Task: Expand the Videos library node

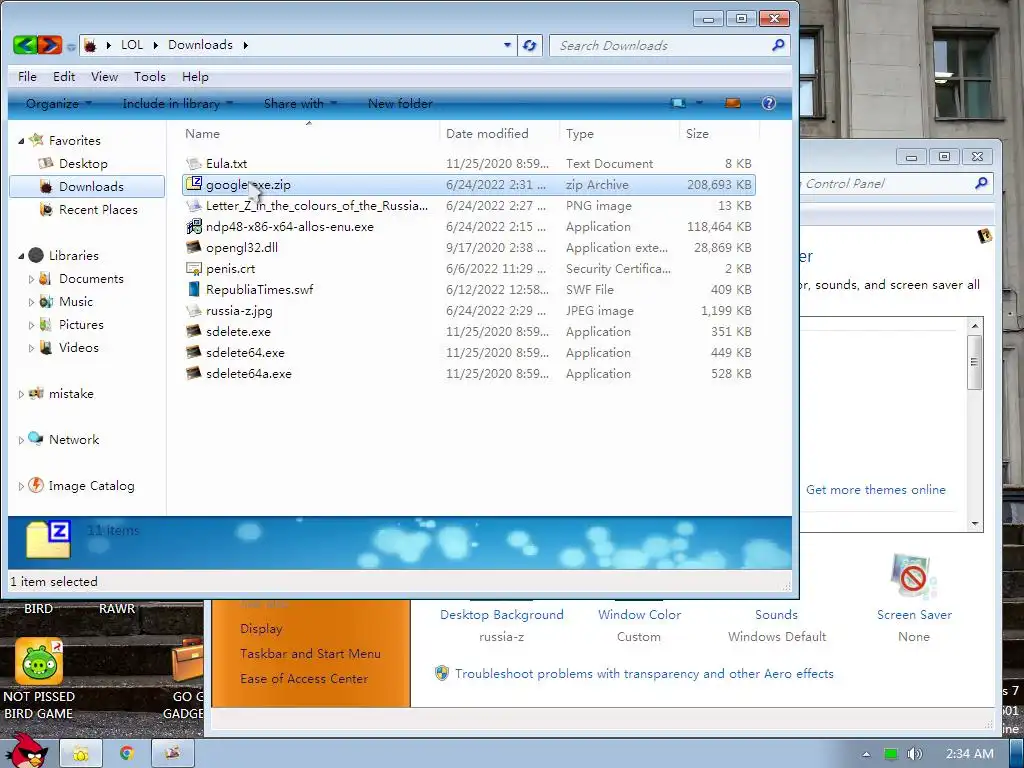Action: tap(31, 348)
